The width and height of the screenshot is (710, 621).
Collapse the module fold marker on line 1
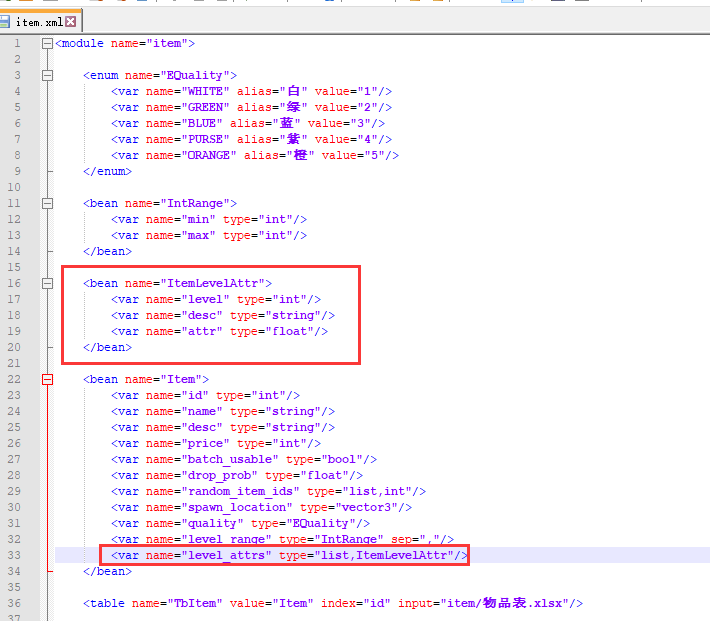pyautogui.click(x=47, y=44)
